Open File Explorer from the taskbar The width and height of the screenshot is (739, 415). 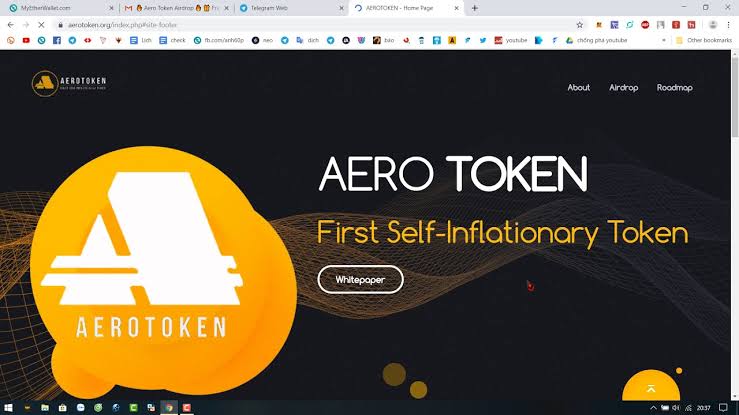pyautogui.click(x=45, y=407)
